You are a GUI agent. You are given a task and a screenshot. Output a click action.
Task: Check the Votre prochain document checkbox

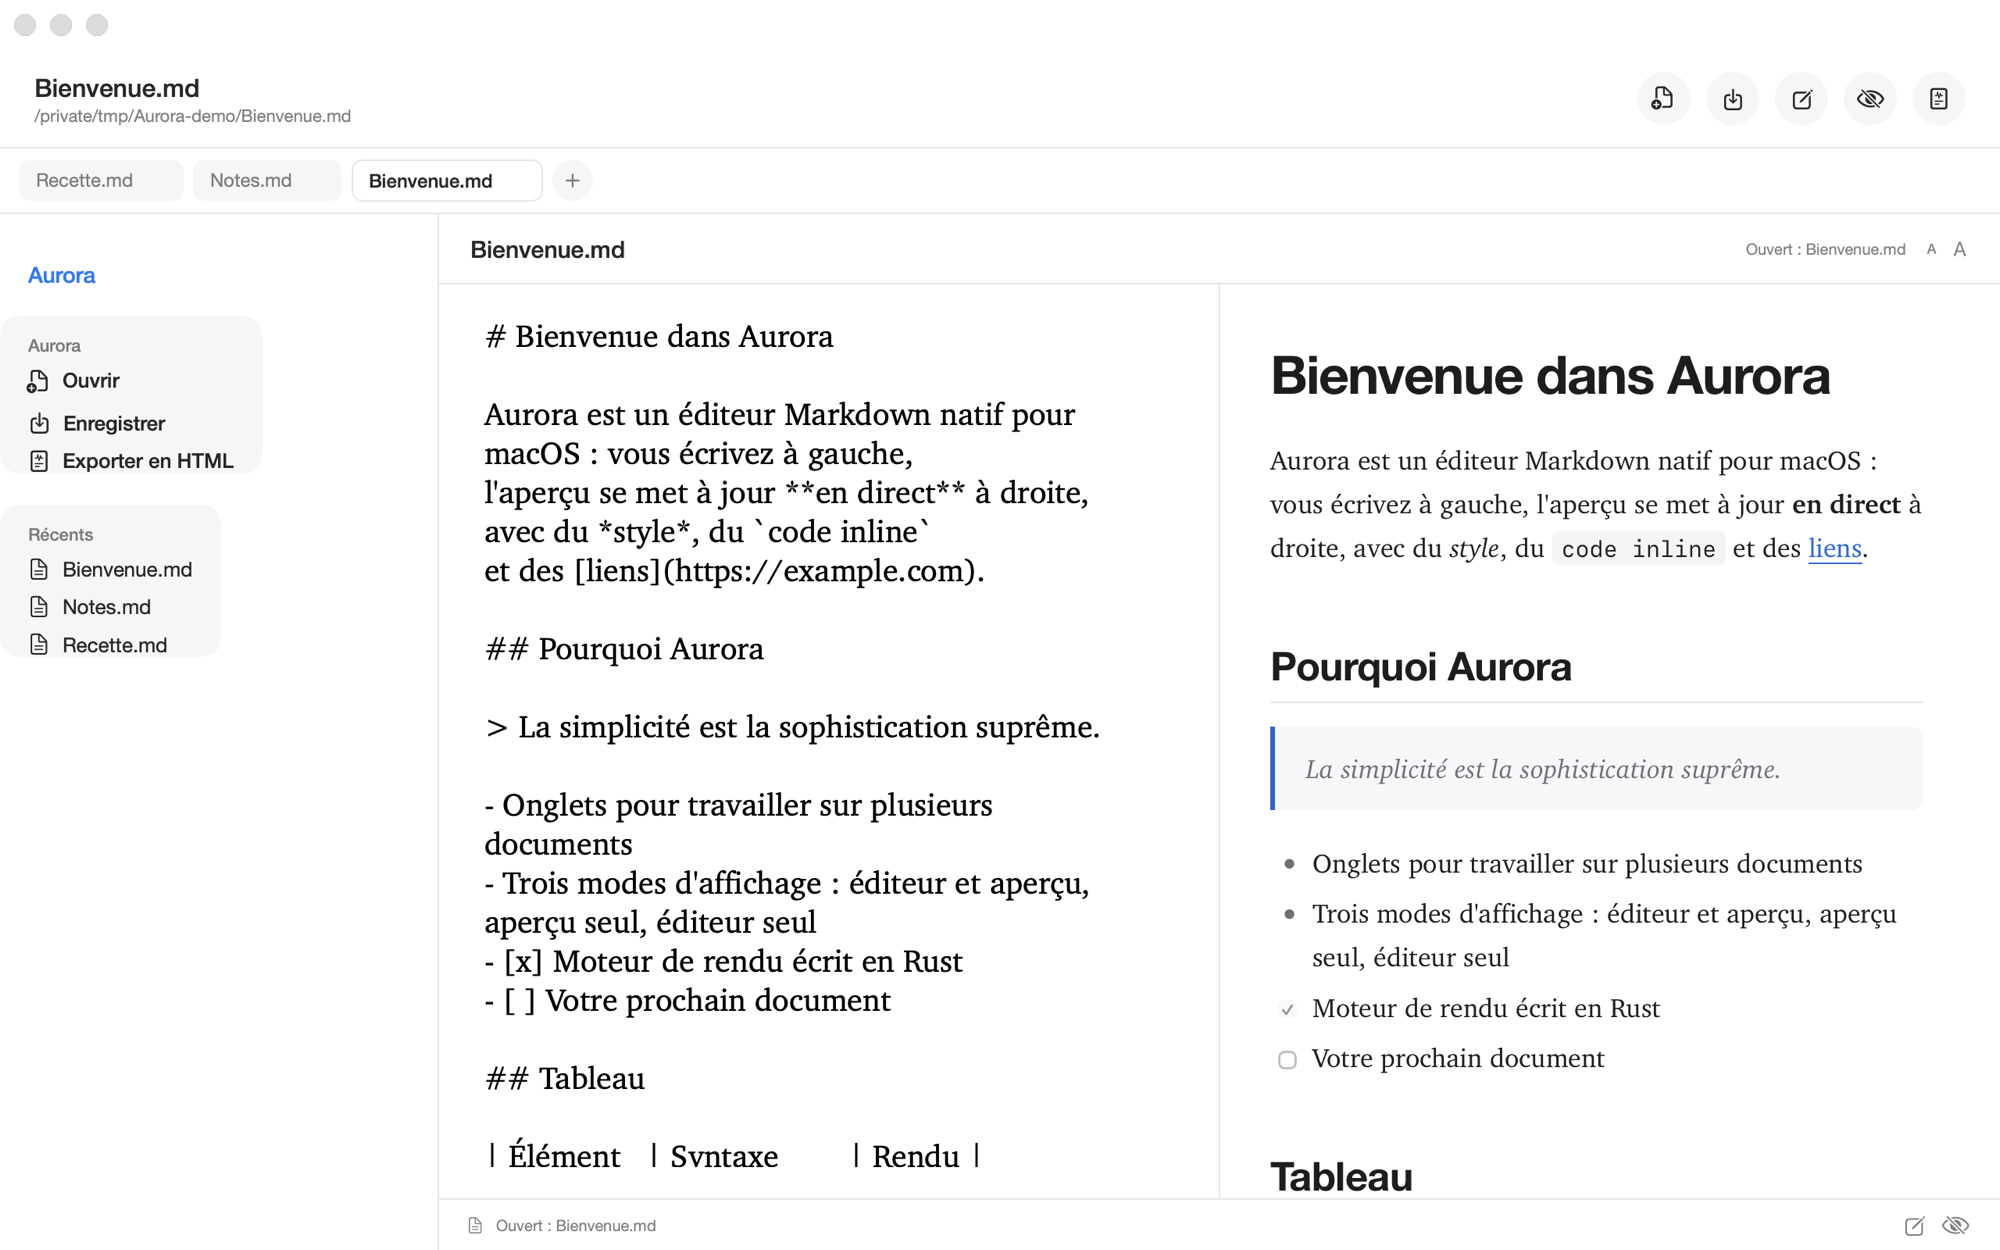click(1287, 1060)
